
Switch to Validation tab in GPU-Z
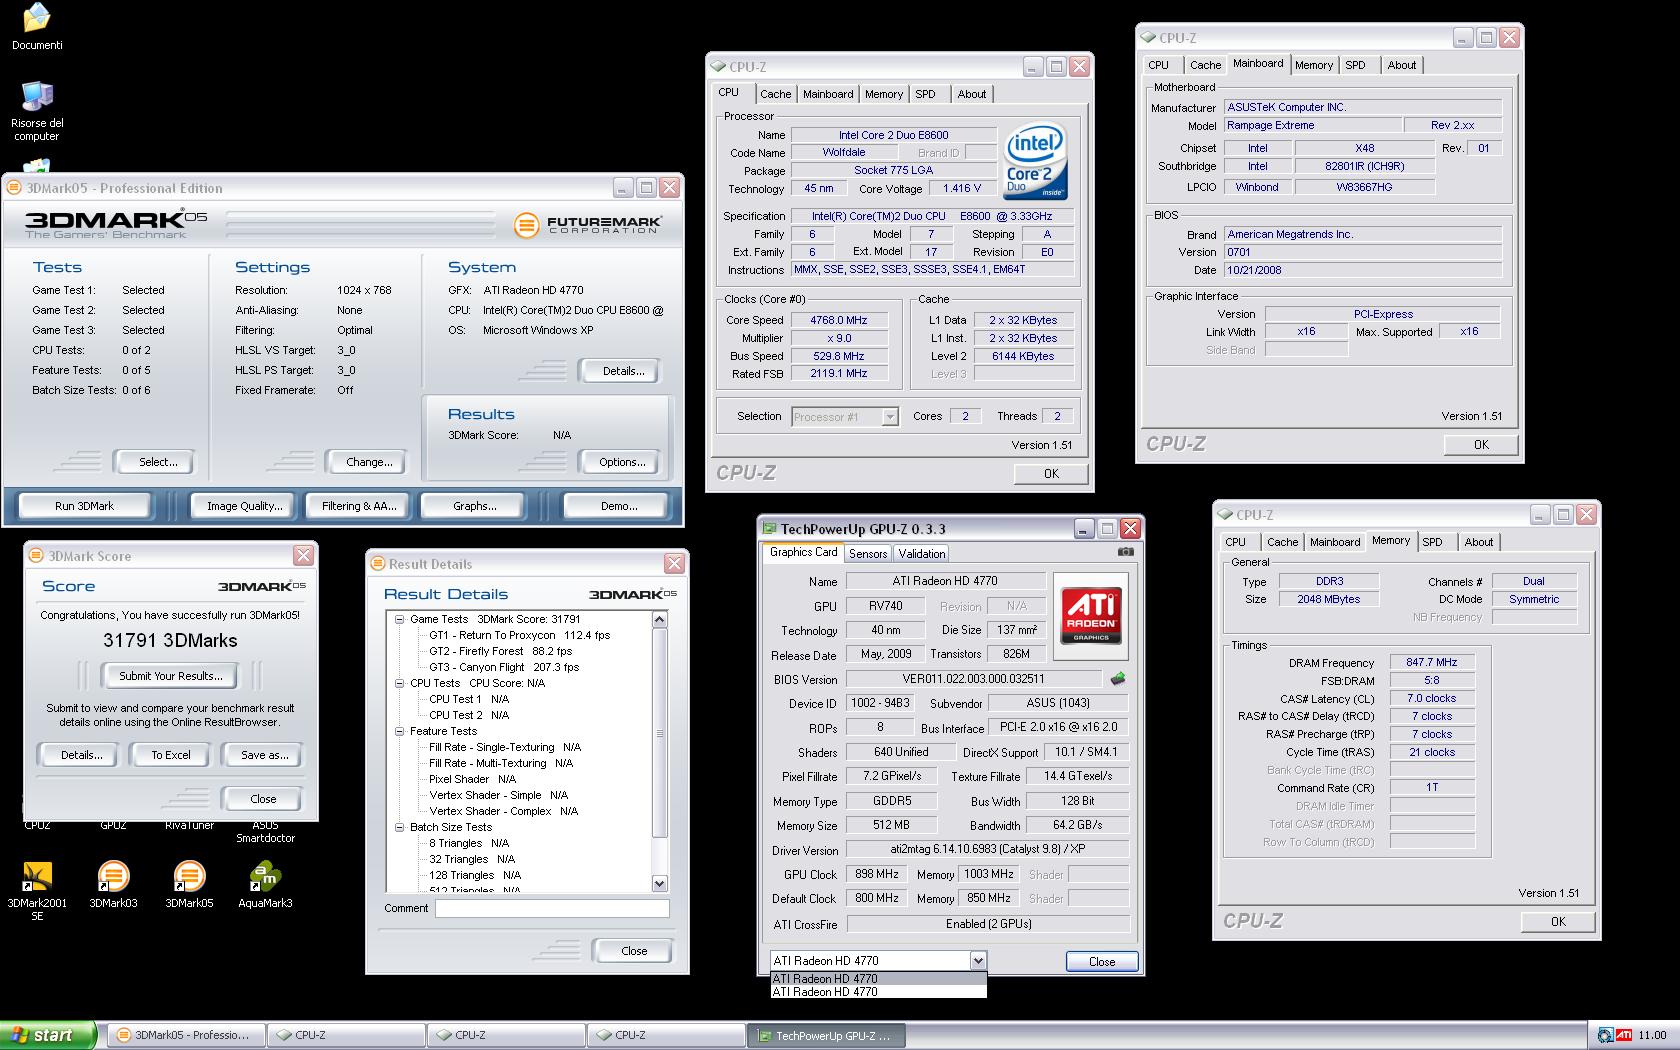(x=922, y=553)
